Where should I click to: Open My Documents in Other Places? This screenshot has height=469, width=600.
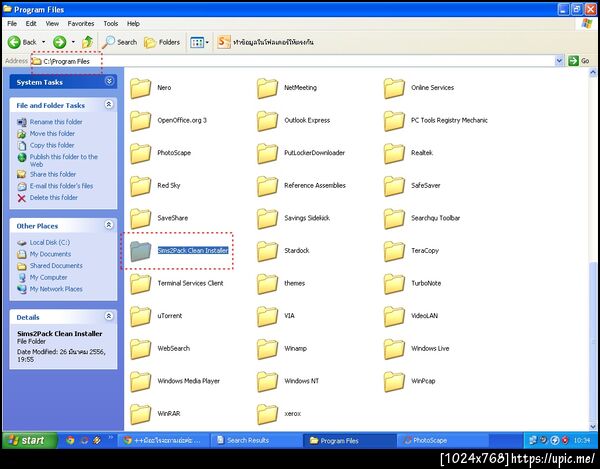50,254
